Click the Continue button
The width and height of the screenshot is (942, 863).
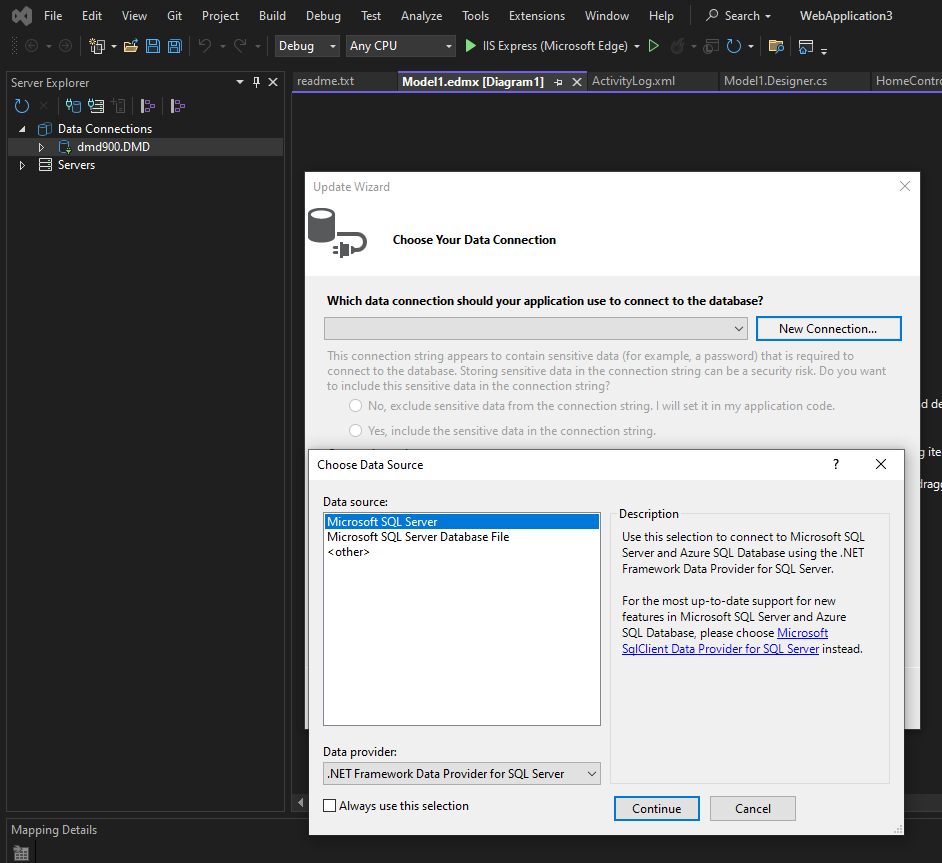pos(656,809)
